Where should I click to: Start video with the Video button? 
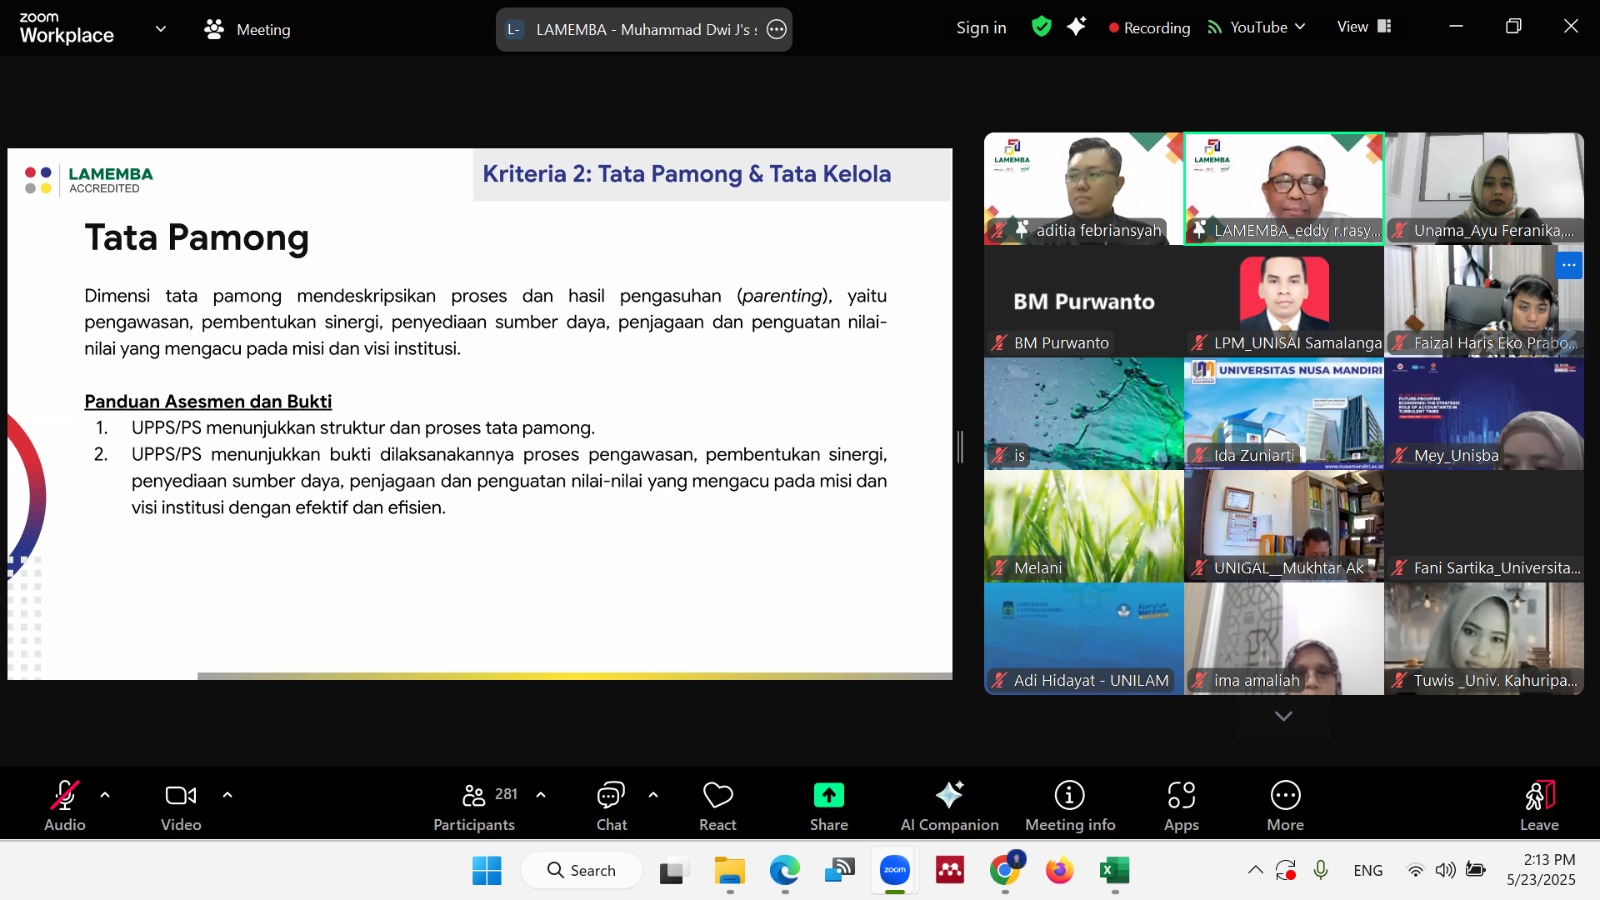(181, 805)
